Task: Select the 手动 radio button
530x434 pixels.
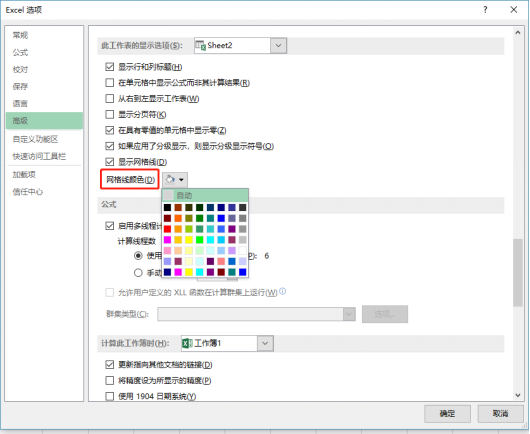Action: tap(138, 272)
